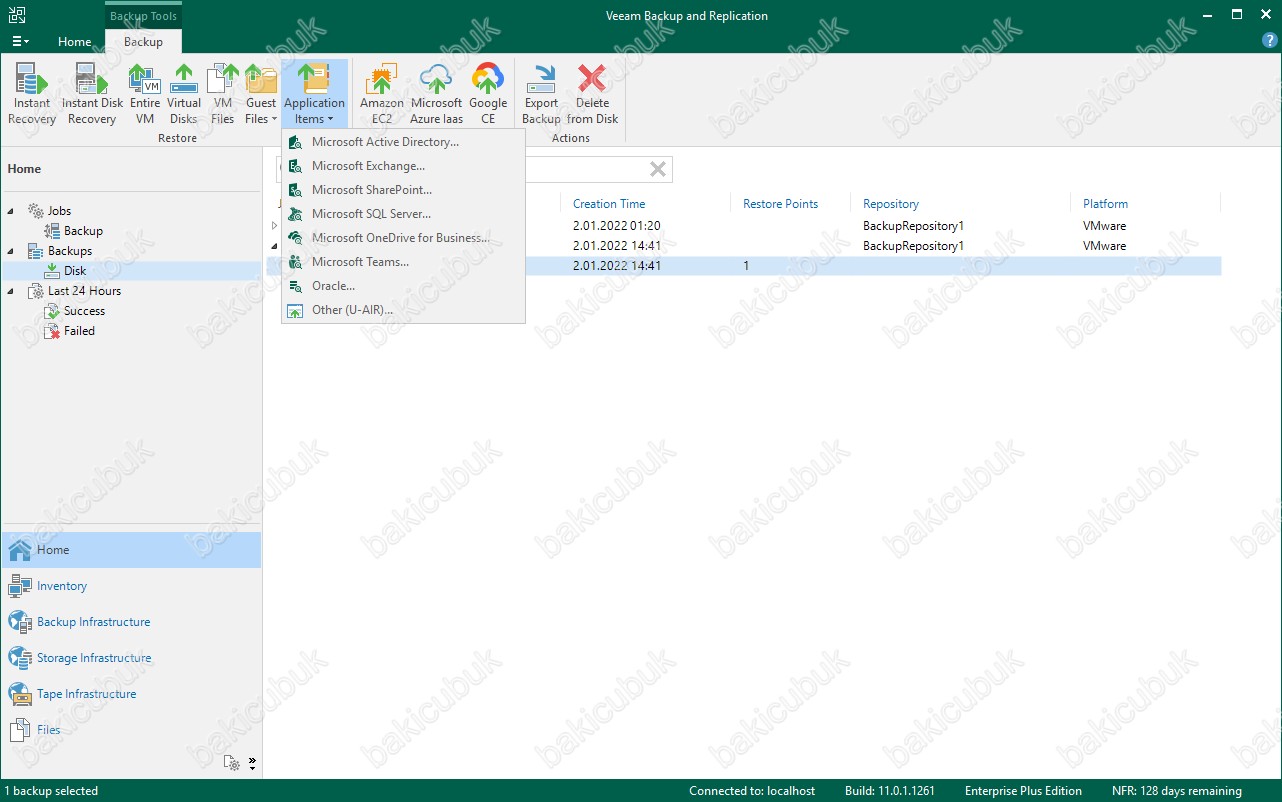Click Build: 11.0.1.1261 status text
The width and height of the screenshot is (1282, 802).
pos(890,791)
